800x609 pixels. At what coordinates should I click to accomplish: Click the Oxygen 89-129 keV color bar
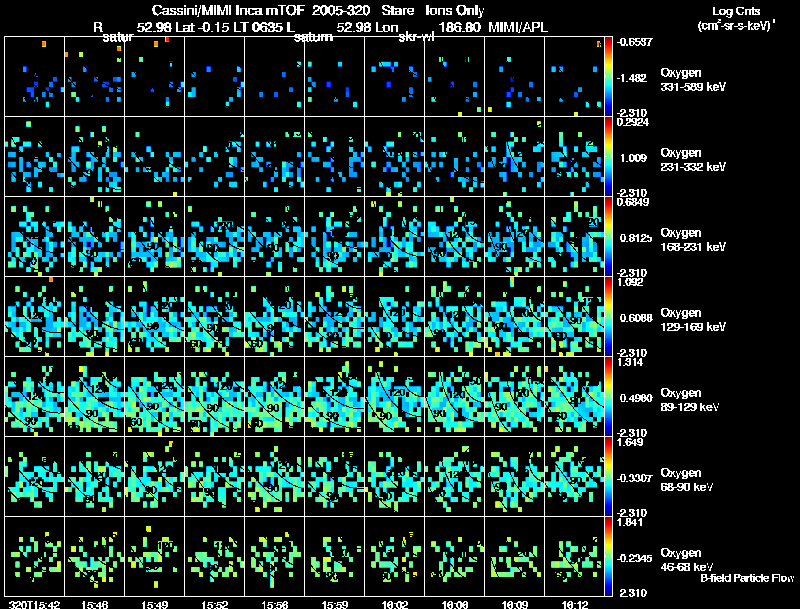click(x=608, y=396)
